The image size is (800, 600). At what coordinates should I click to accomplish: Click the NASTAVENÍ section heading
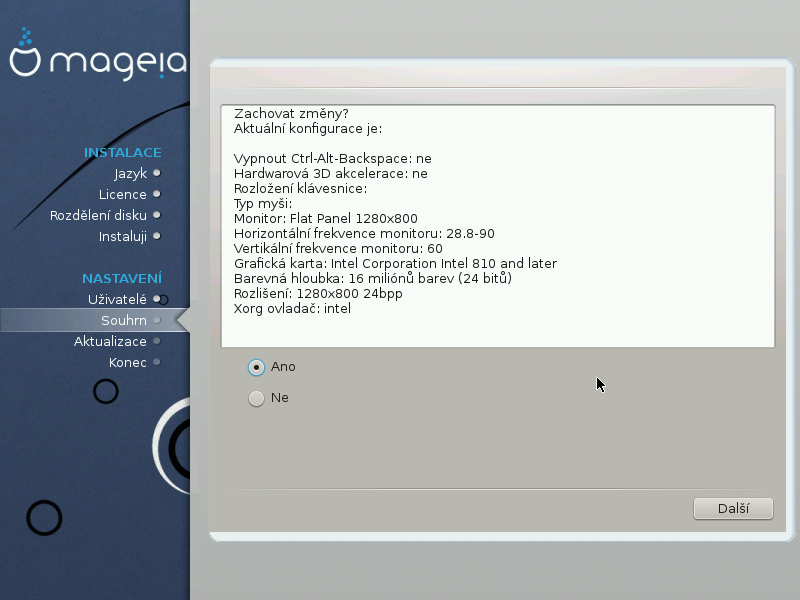point(122,278)
